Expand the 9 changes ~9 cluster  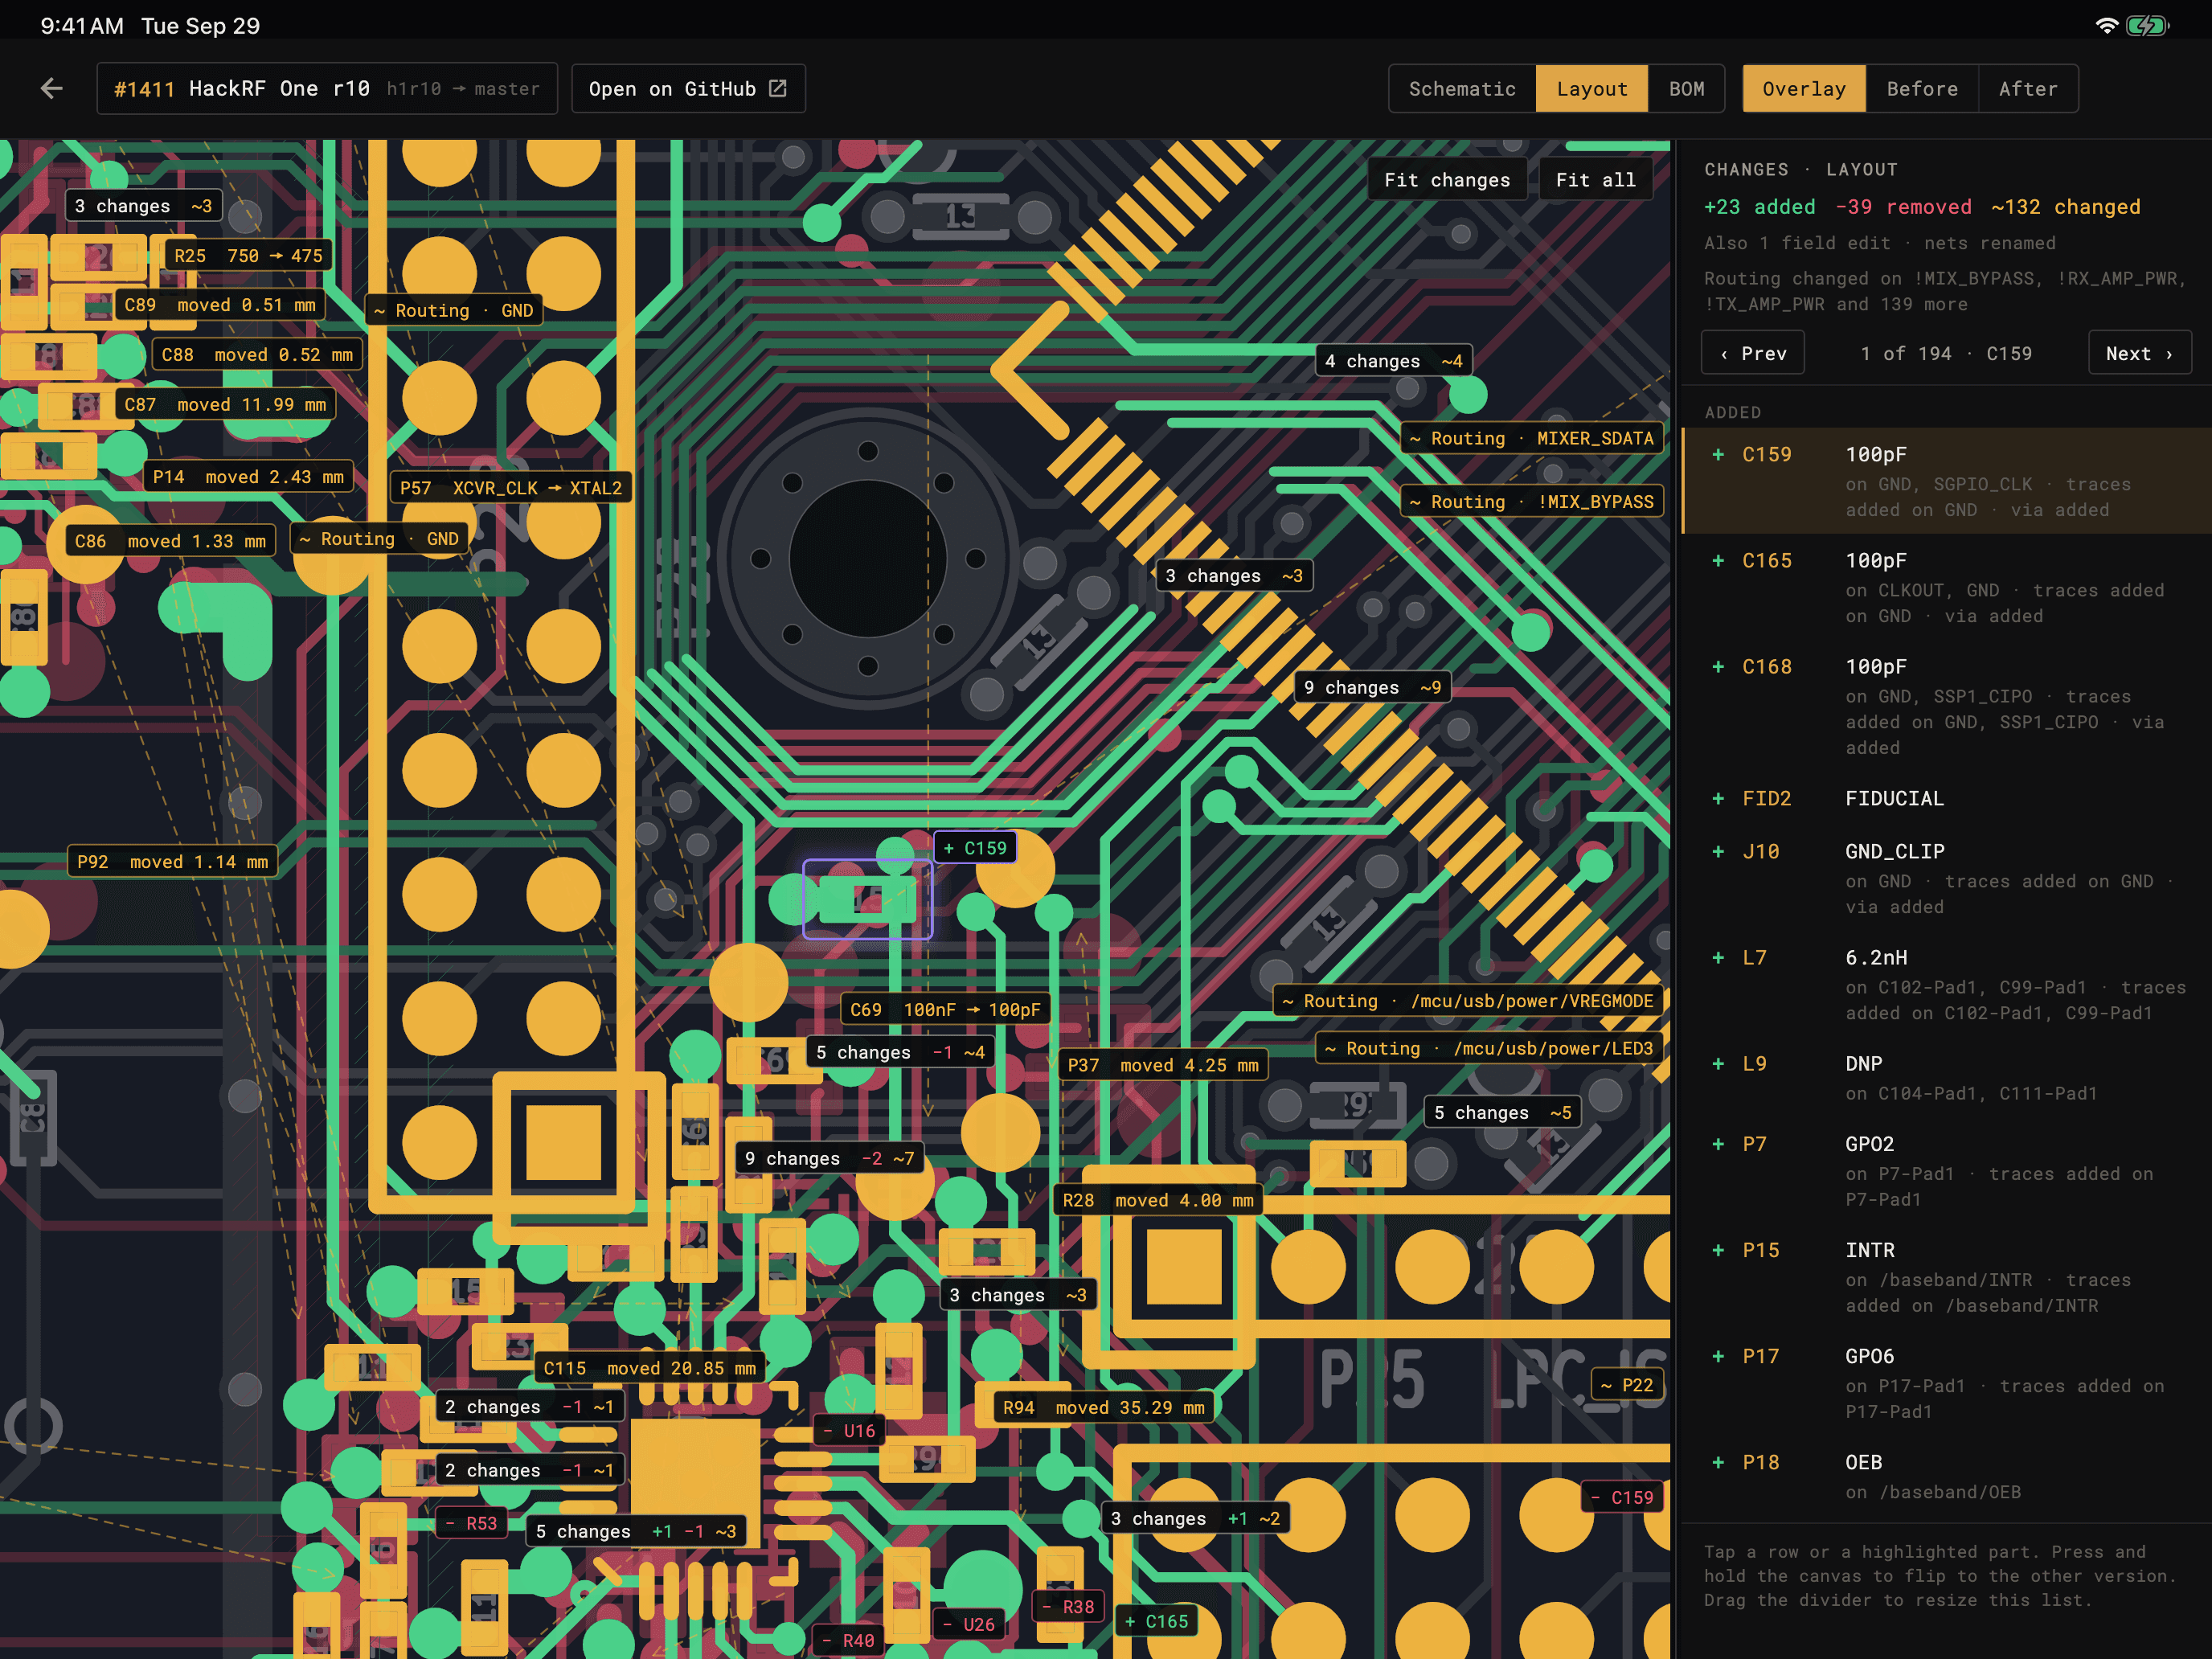(1372, 688)
